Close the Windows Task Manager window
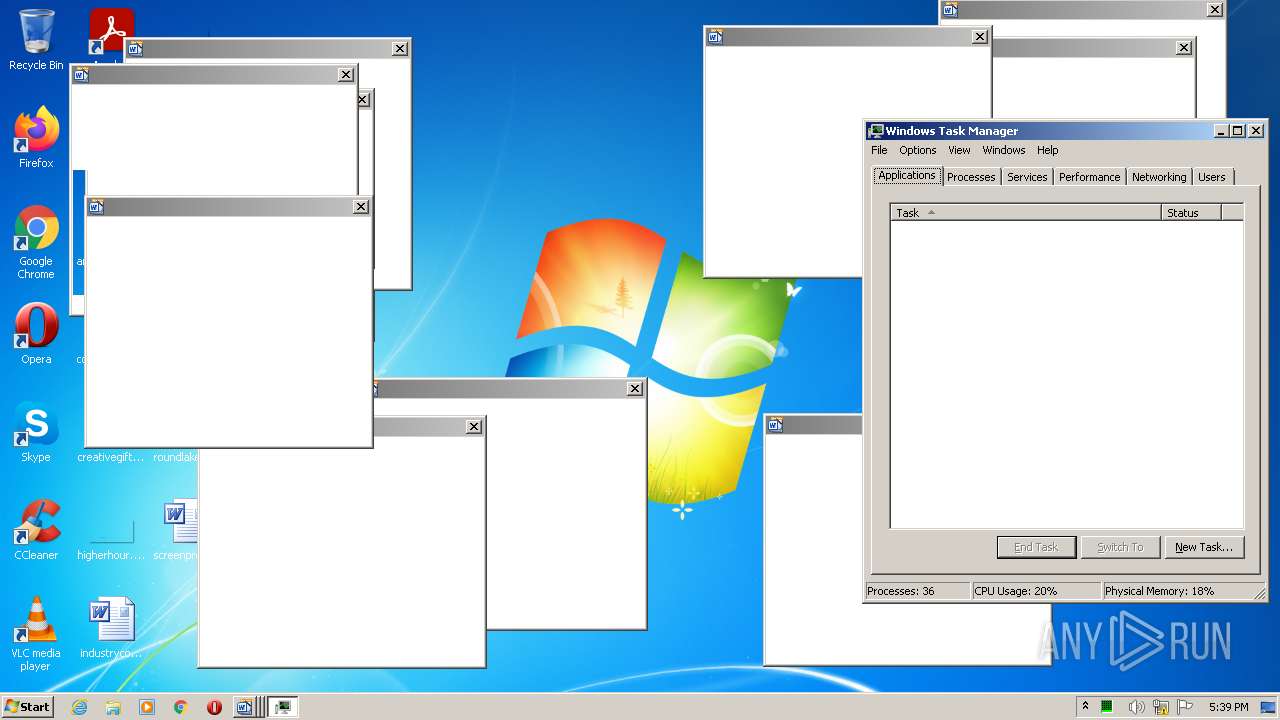Screen dimensions: 1280x720 point(1256,131)
